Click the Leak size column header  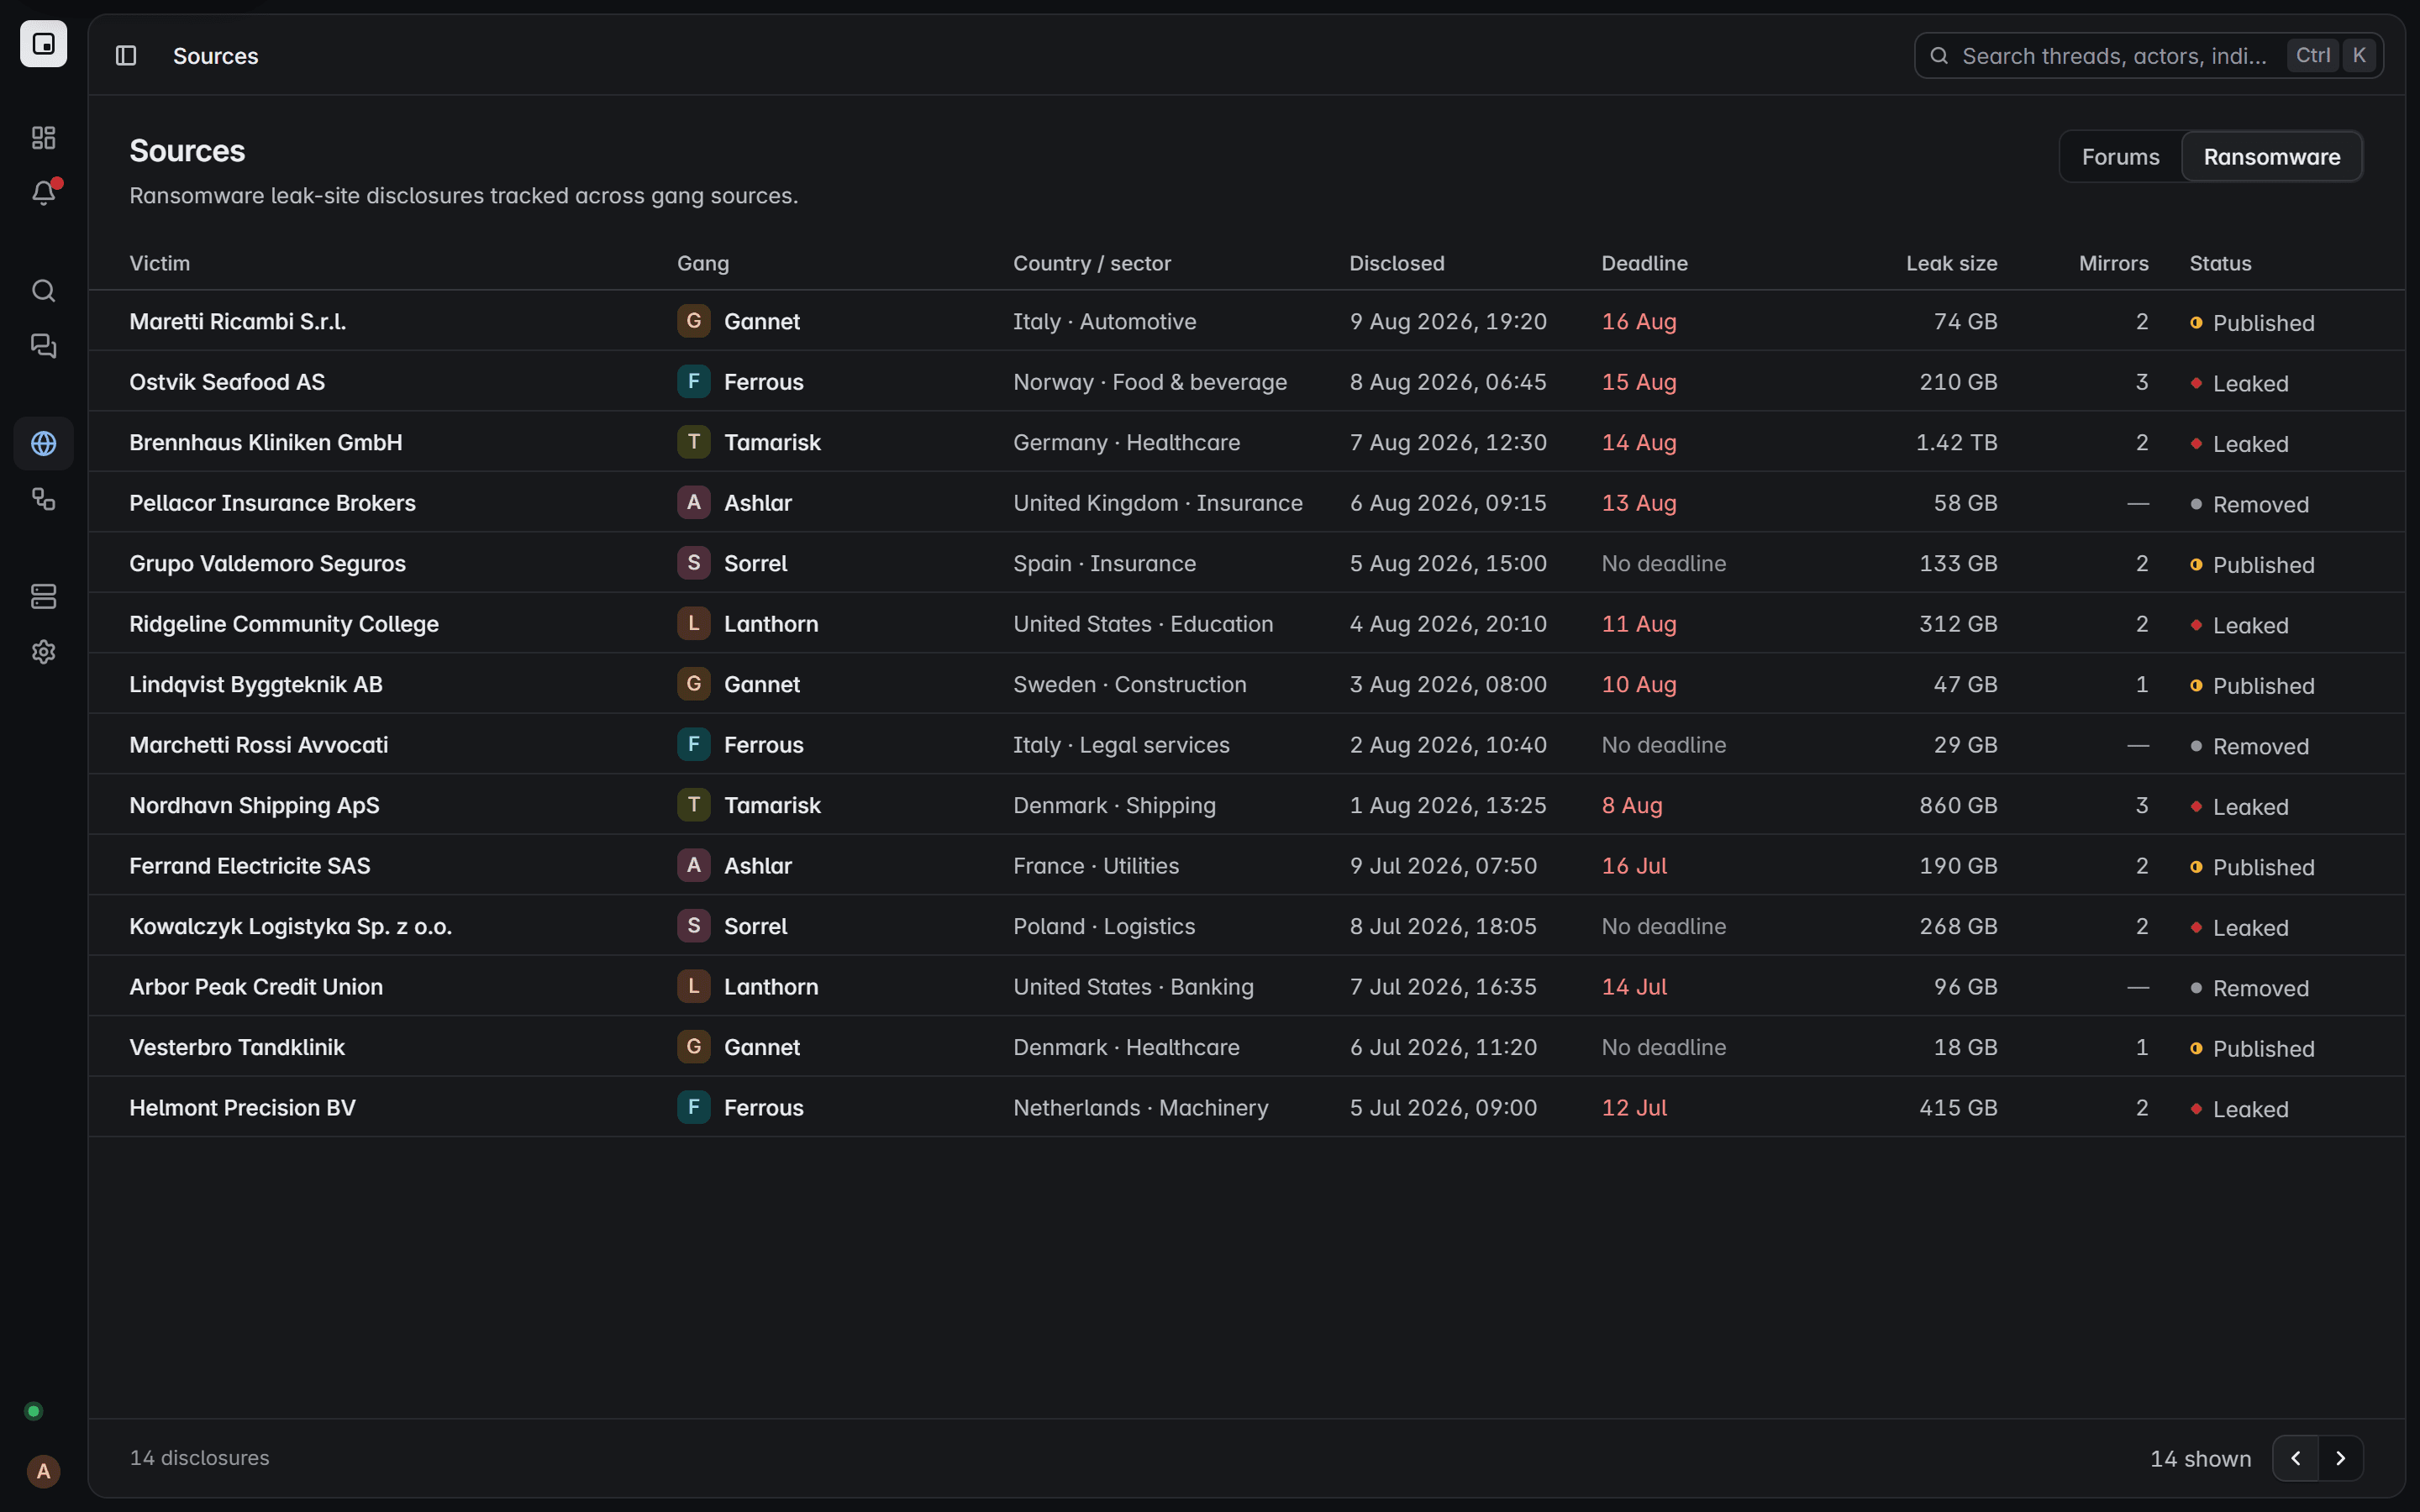click(x=1951, y=263)
